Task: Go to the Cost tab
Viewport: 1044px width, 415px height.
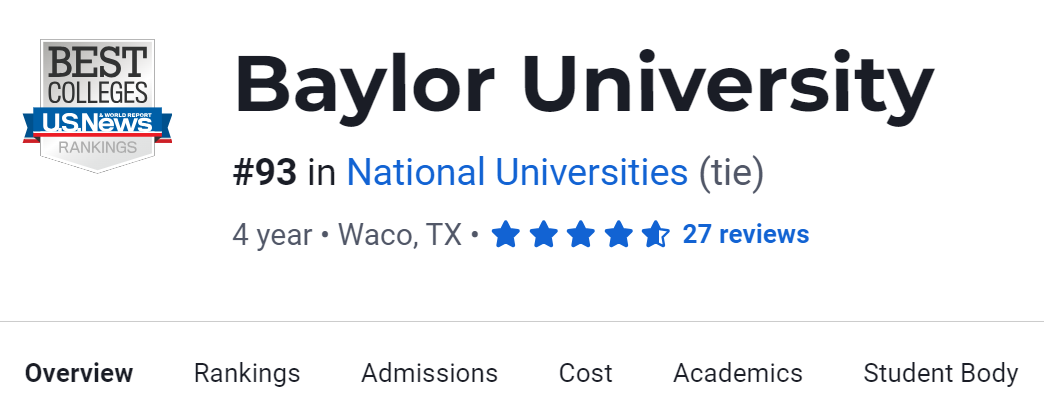Action: 585,373
